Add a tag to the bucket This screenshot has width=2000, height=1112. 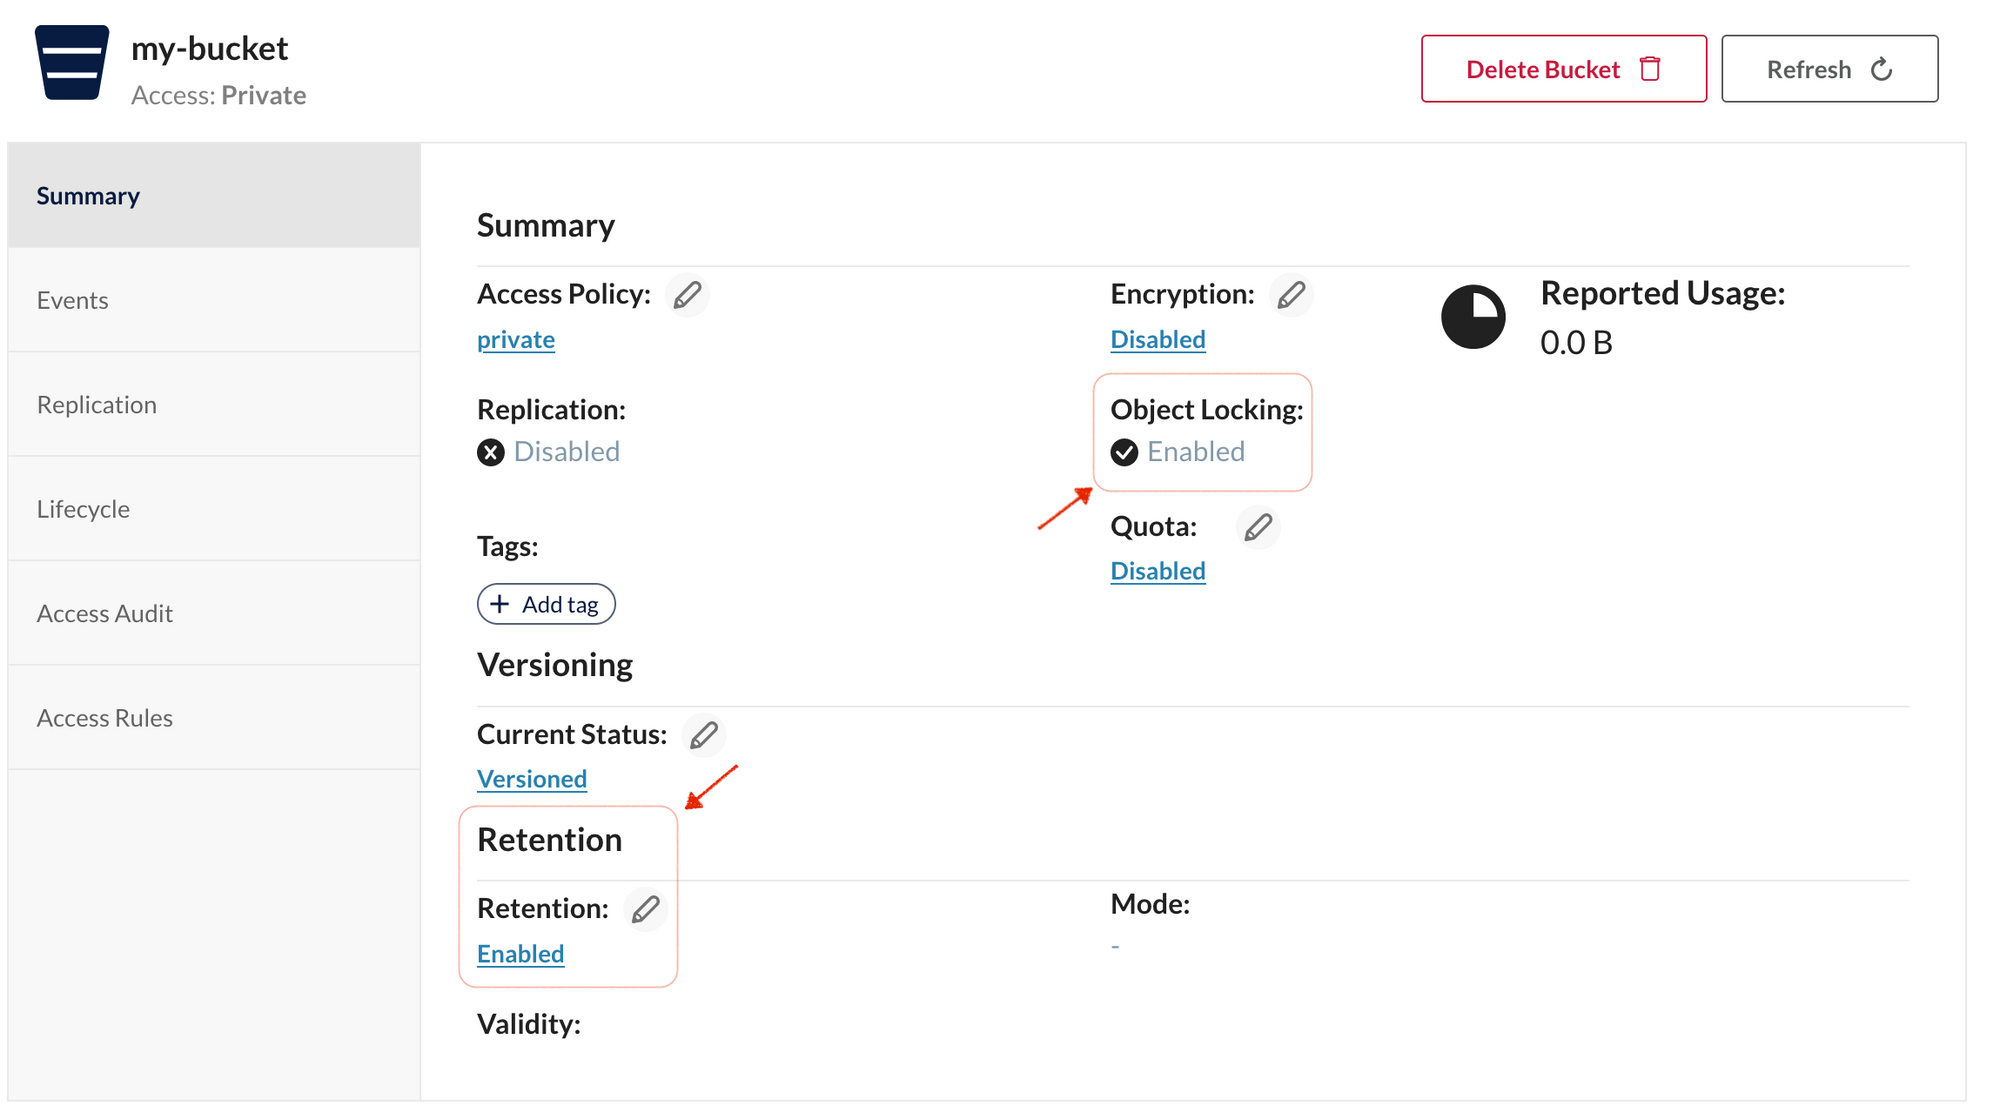pyautogui.click(x=546, y=604)
